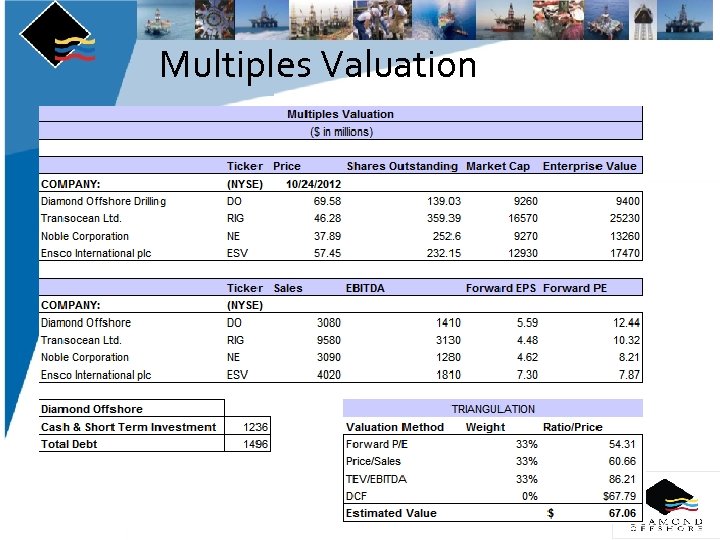Click Diamond Offshore price 69.58
Viewport: 720px width, 540px height.
(327, 201)
